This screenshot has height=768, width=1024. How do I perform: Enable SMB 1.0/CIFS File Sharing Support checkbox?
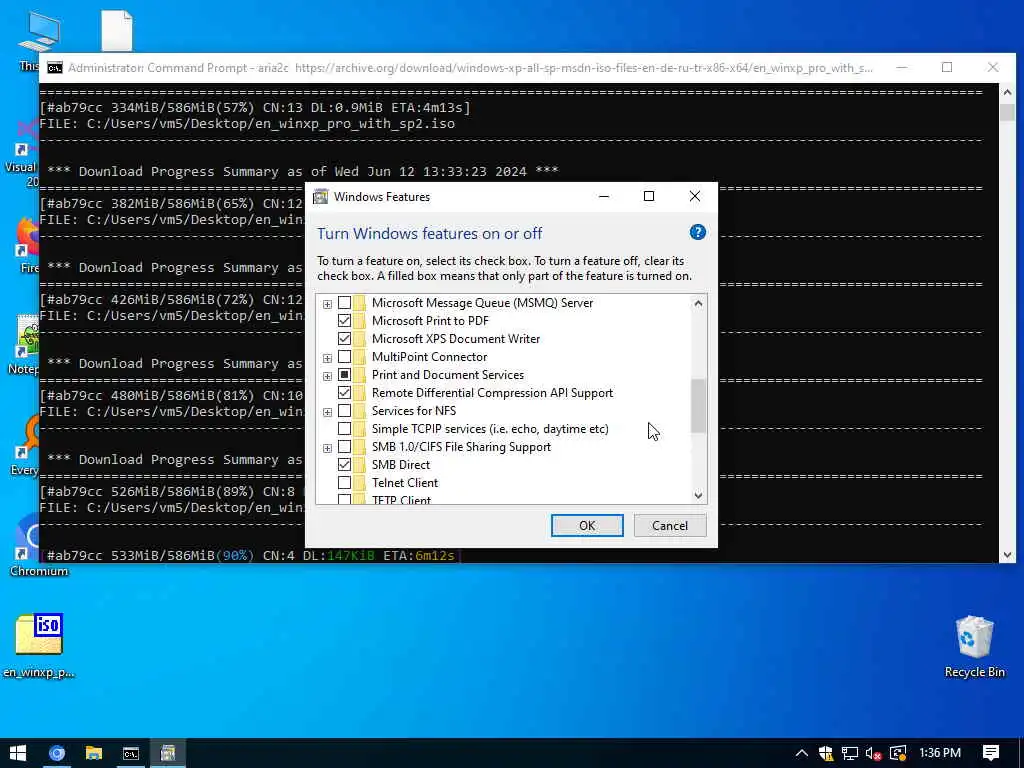coord(344,447)
